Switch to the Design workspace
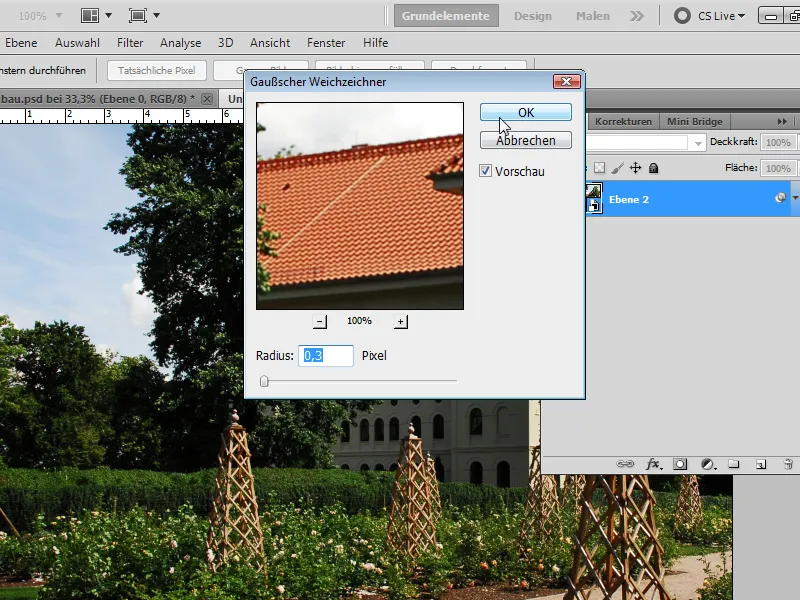Viewport: 800px width, 600px height. (533, 16)
